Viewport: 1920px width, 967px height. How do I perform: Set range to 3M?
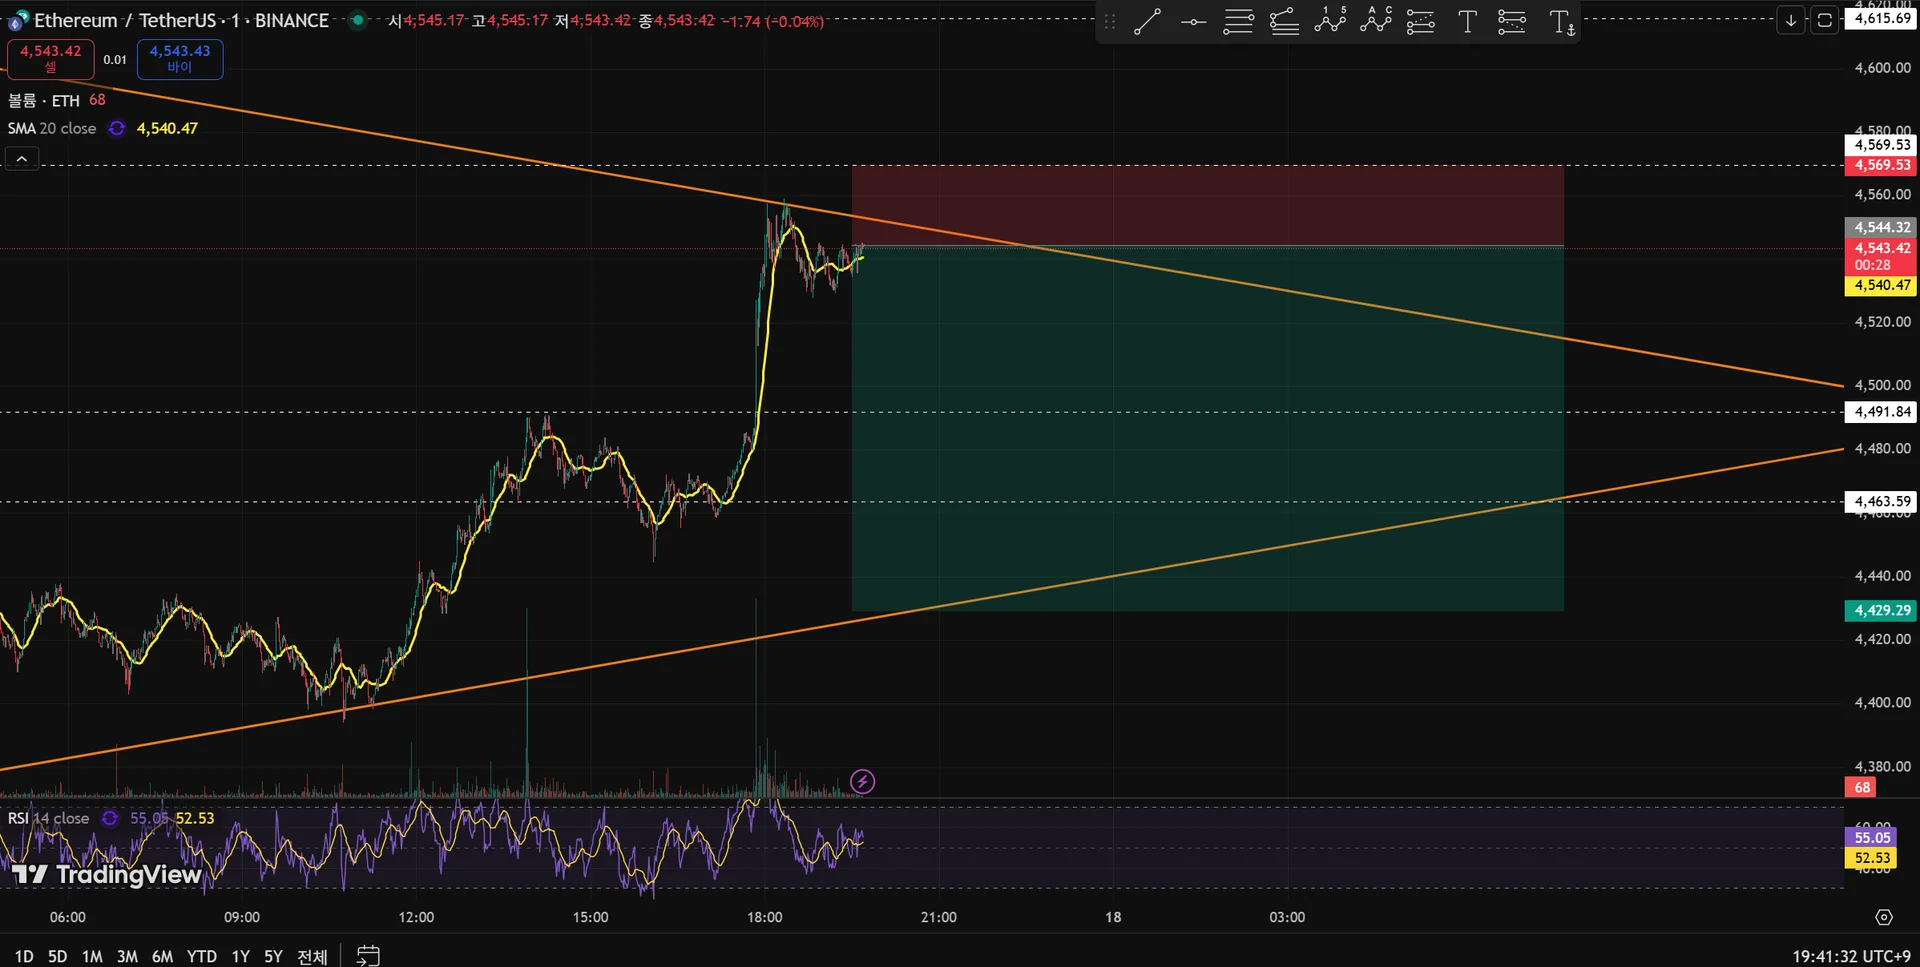[x=127, y=956]
